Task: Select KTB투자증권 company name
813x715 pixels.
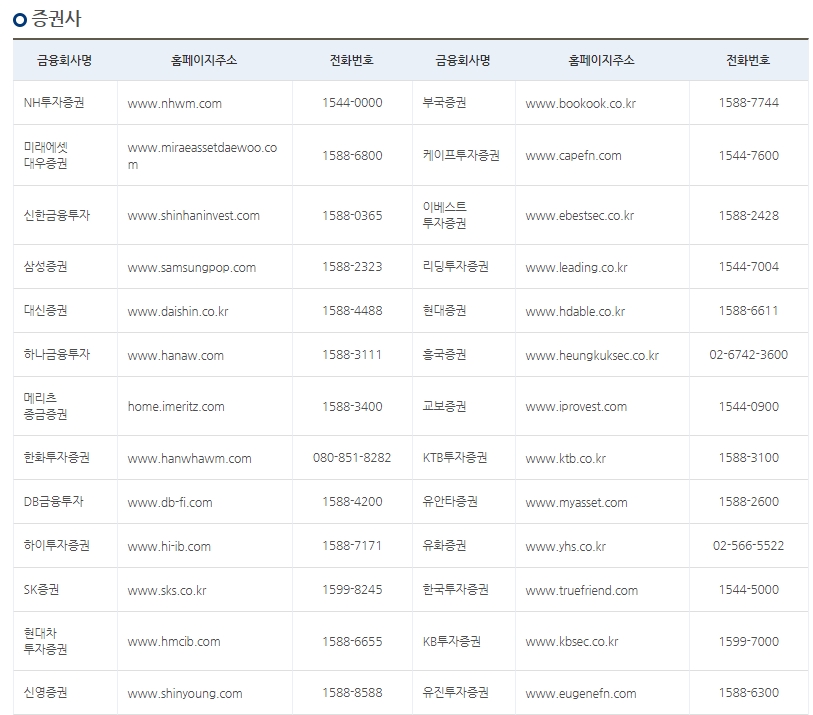Action: [455, 458]
